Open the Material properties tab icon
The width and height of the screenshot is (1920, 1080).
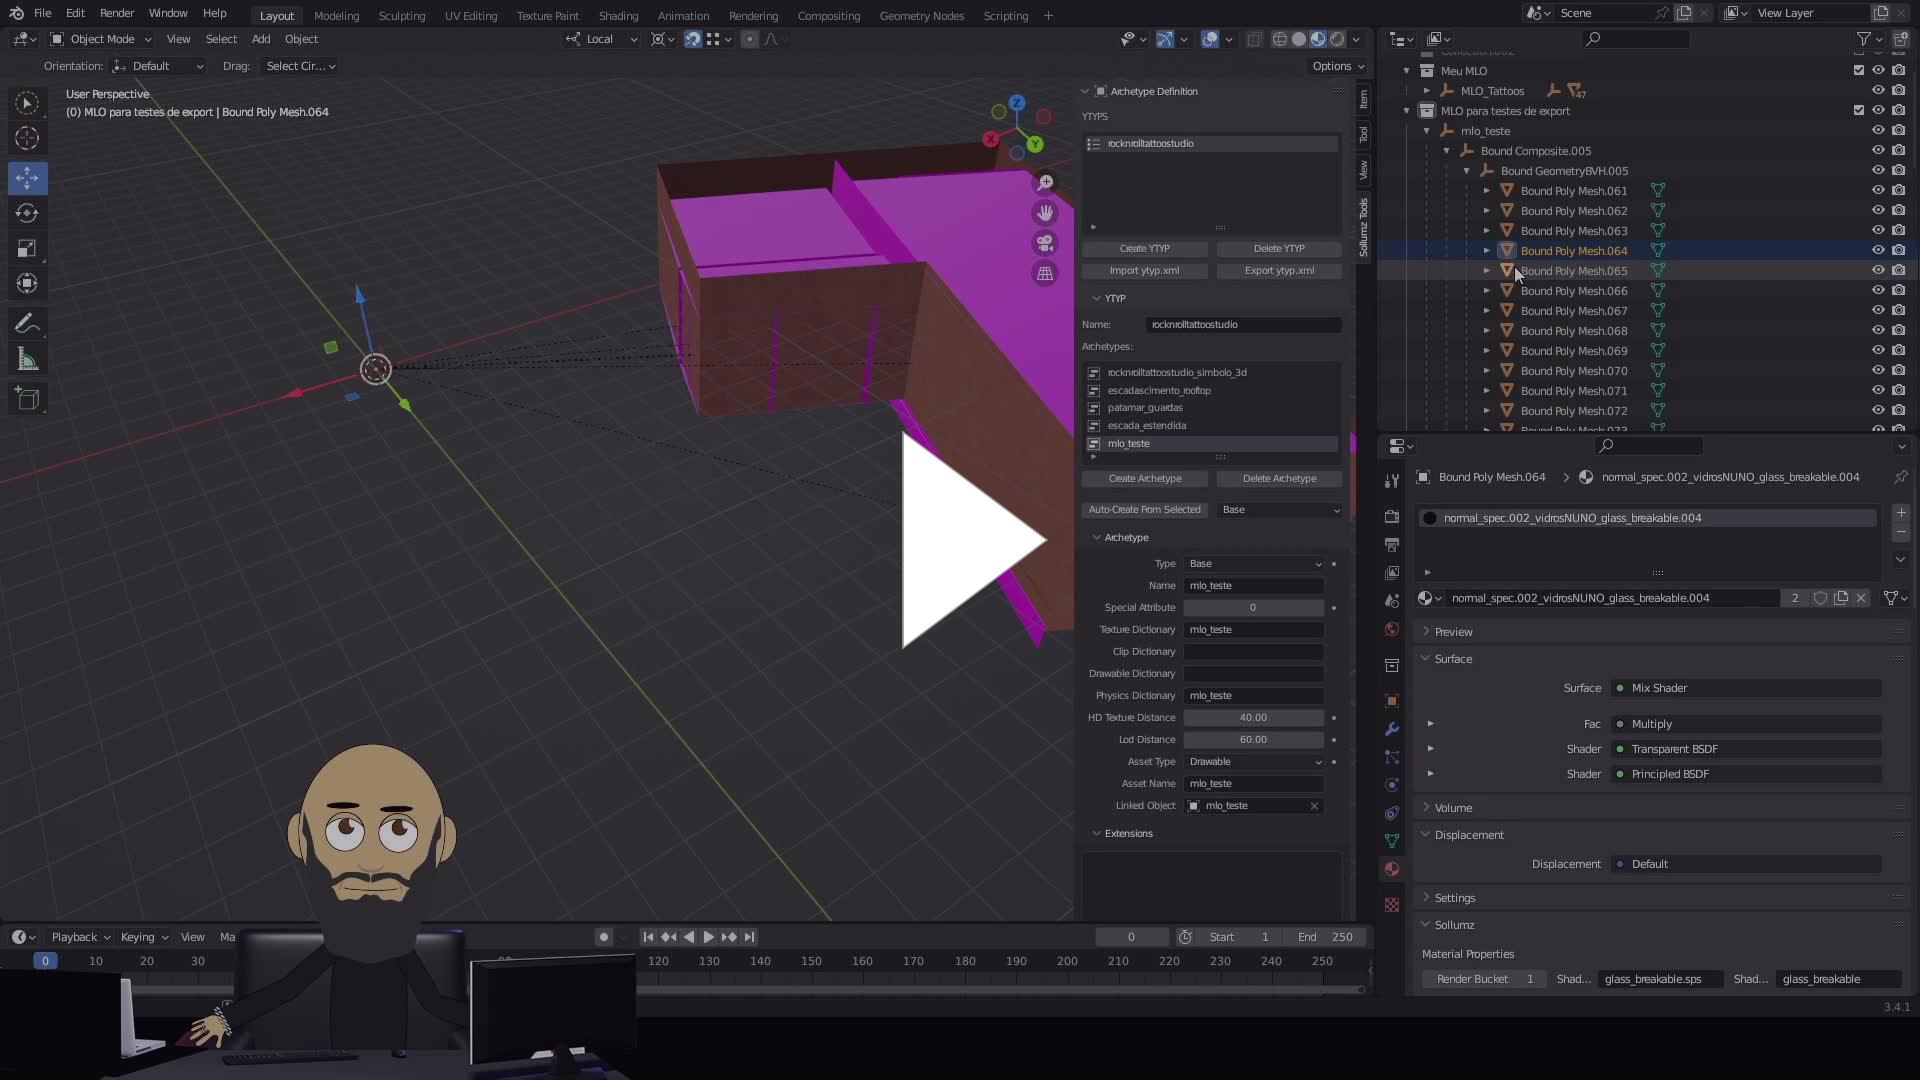coord(1391,868)
